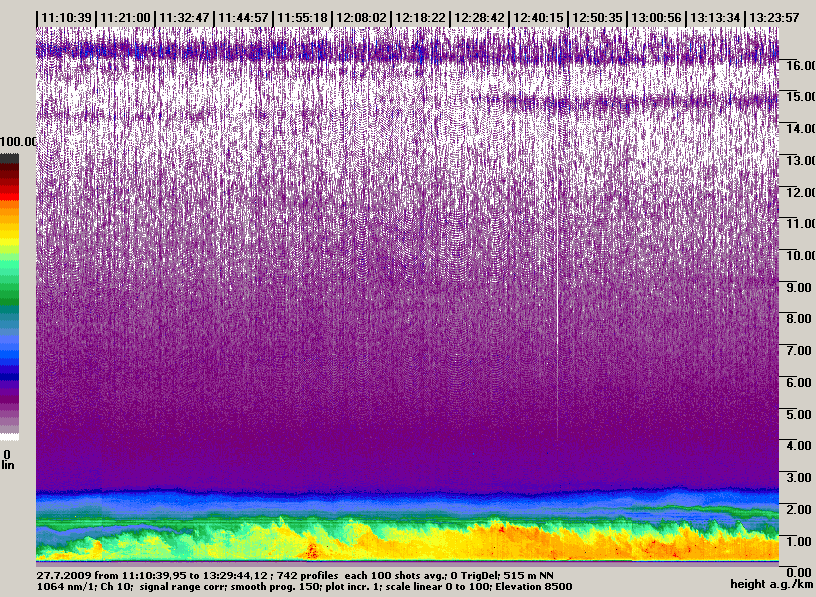This screenshot has width=816, height=597.
Task: Select the 15.00 height label
Action: pos(800,96)
